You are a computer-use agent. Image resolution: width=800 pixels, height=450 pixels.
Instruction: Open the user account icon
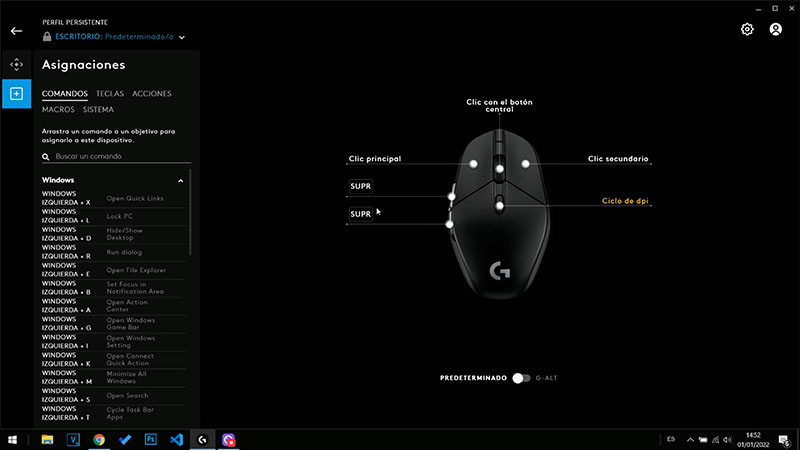pos(776,29)
